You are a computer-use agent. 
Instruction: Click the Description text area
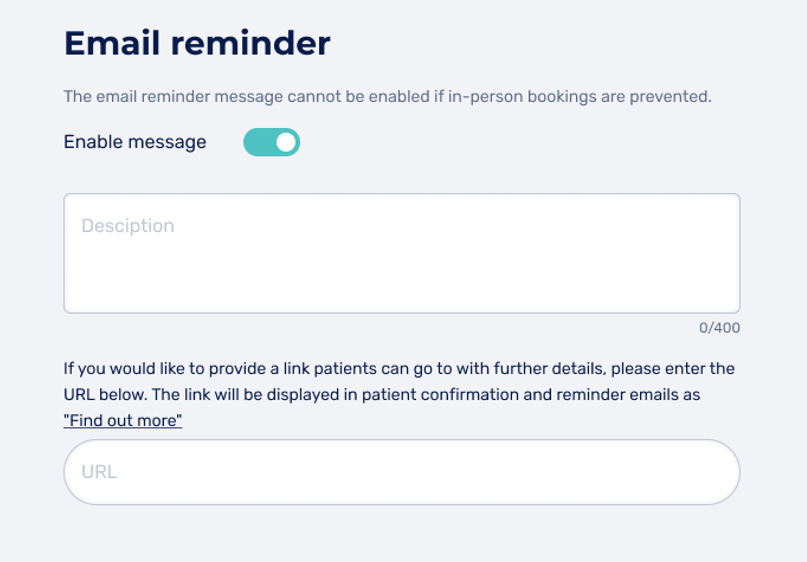401,253
